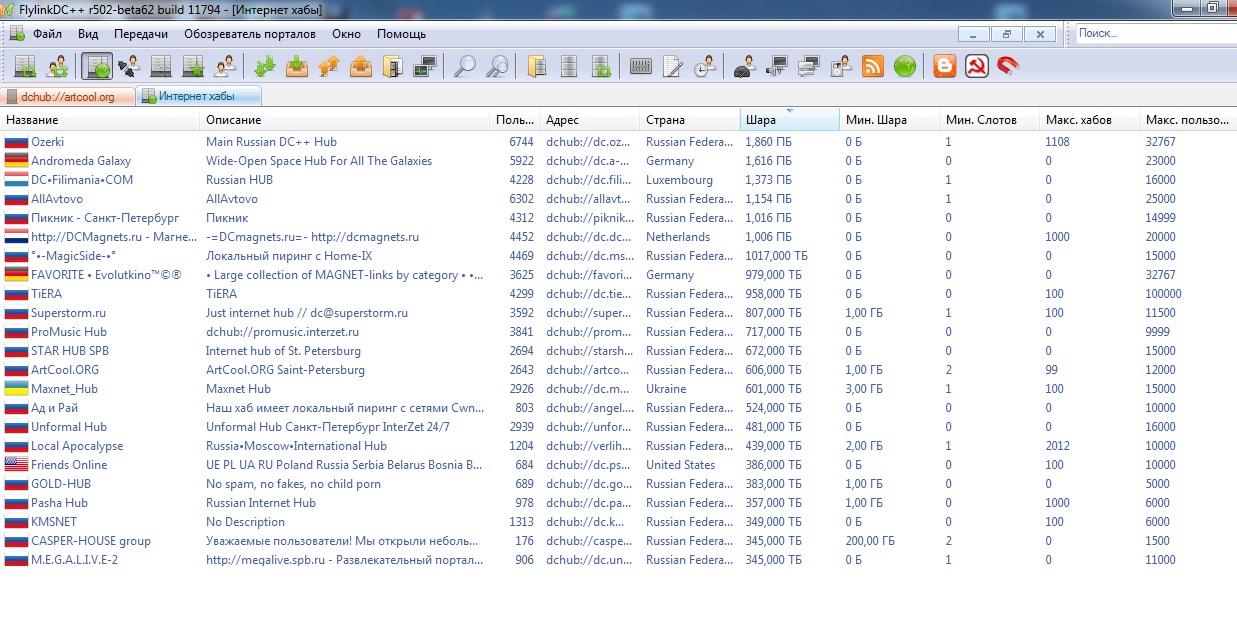Viewport: 1237px width, 642px height.
Task: Sort the list by Название column
Action: [100, 120]
